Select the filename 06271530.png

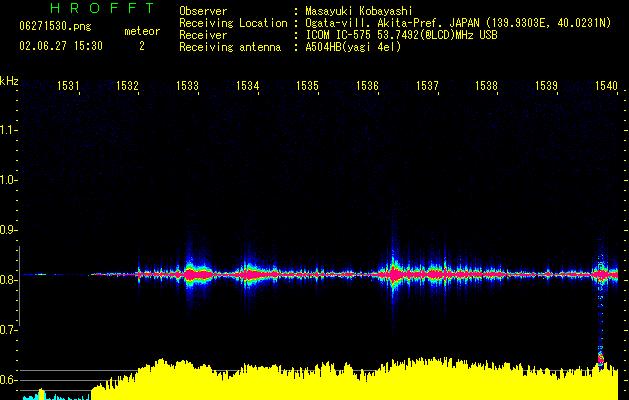click(55, 26)
